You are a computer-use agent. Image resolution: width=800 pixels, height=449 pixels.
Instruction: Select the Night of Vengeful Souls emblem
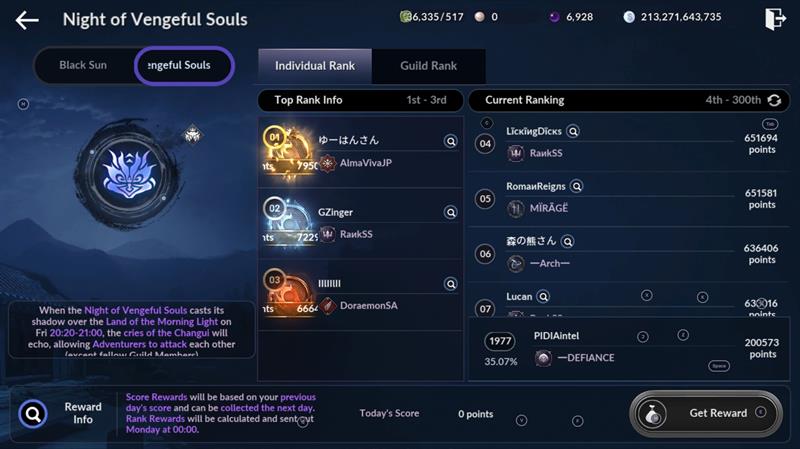[129, 174]
